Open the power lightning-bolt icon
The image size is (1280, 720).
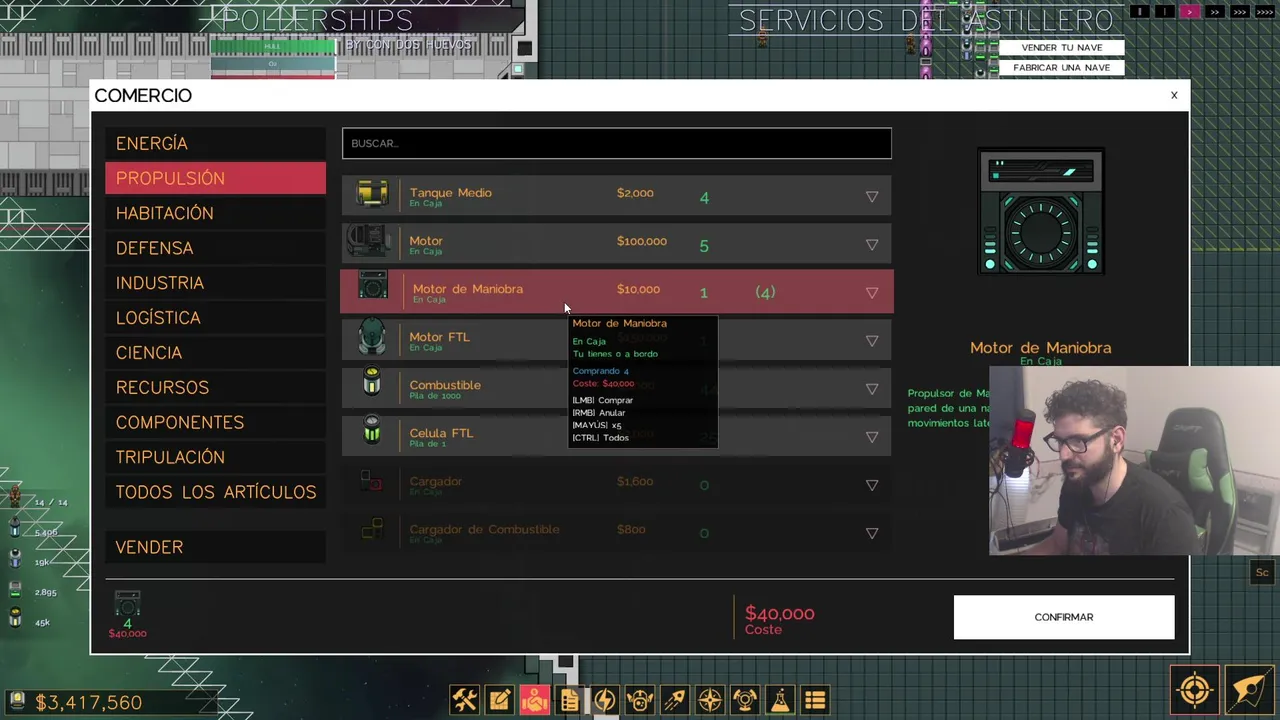point(604,700)
